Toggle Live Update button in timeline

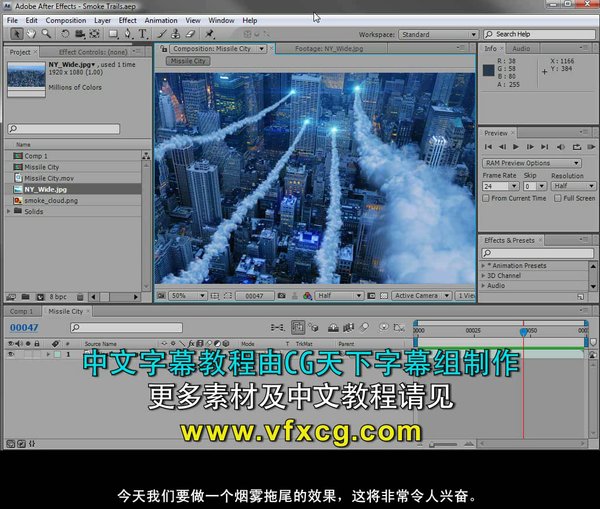[298, 328]
